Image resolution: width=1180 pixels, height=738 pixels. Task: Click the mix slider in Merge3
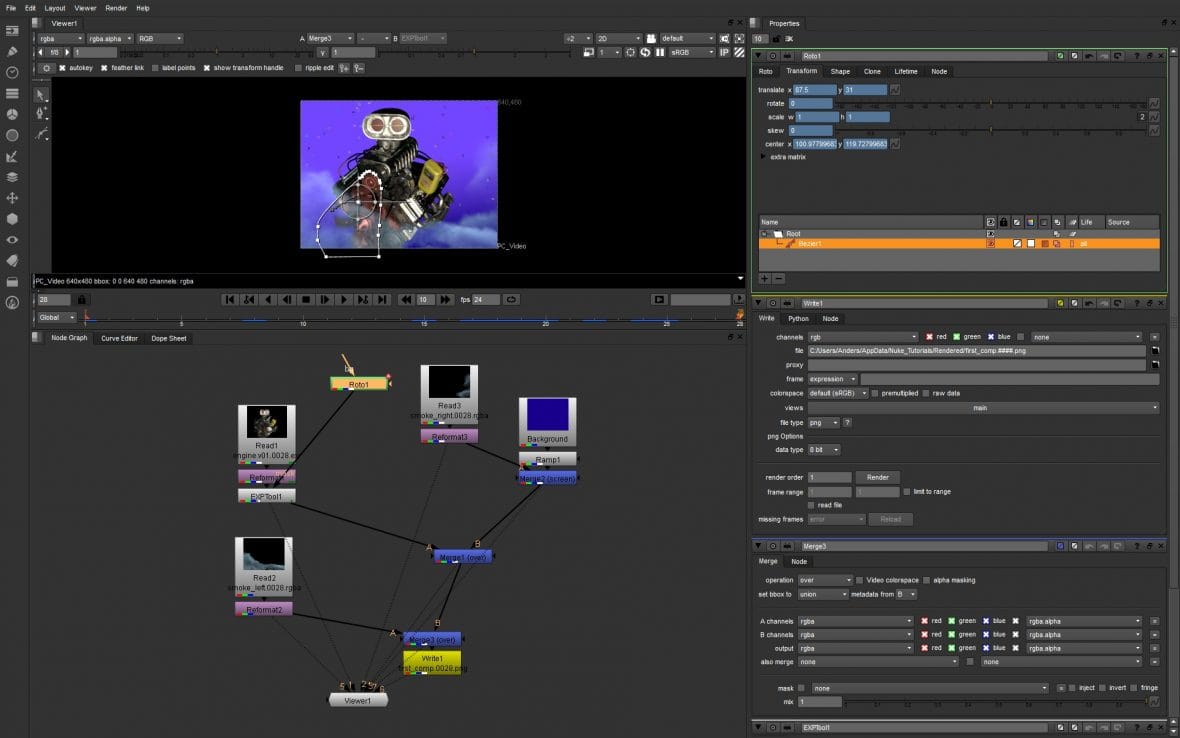(995, 702)
